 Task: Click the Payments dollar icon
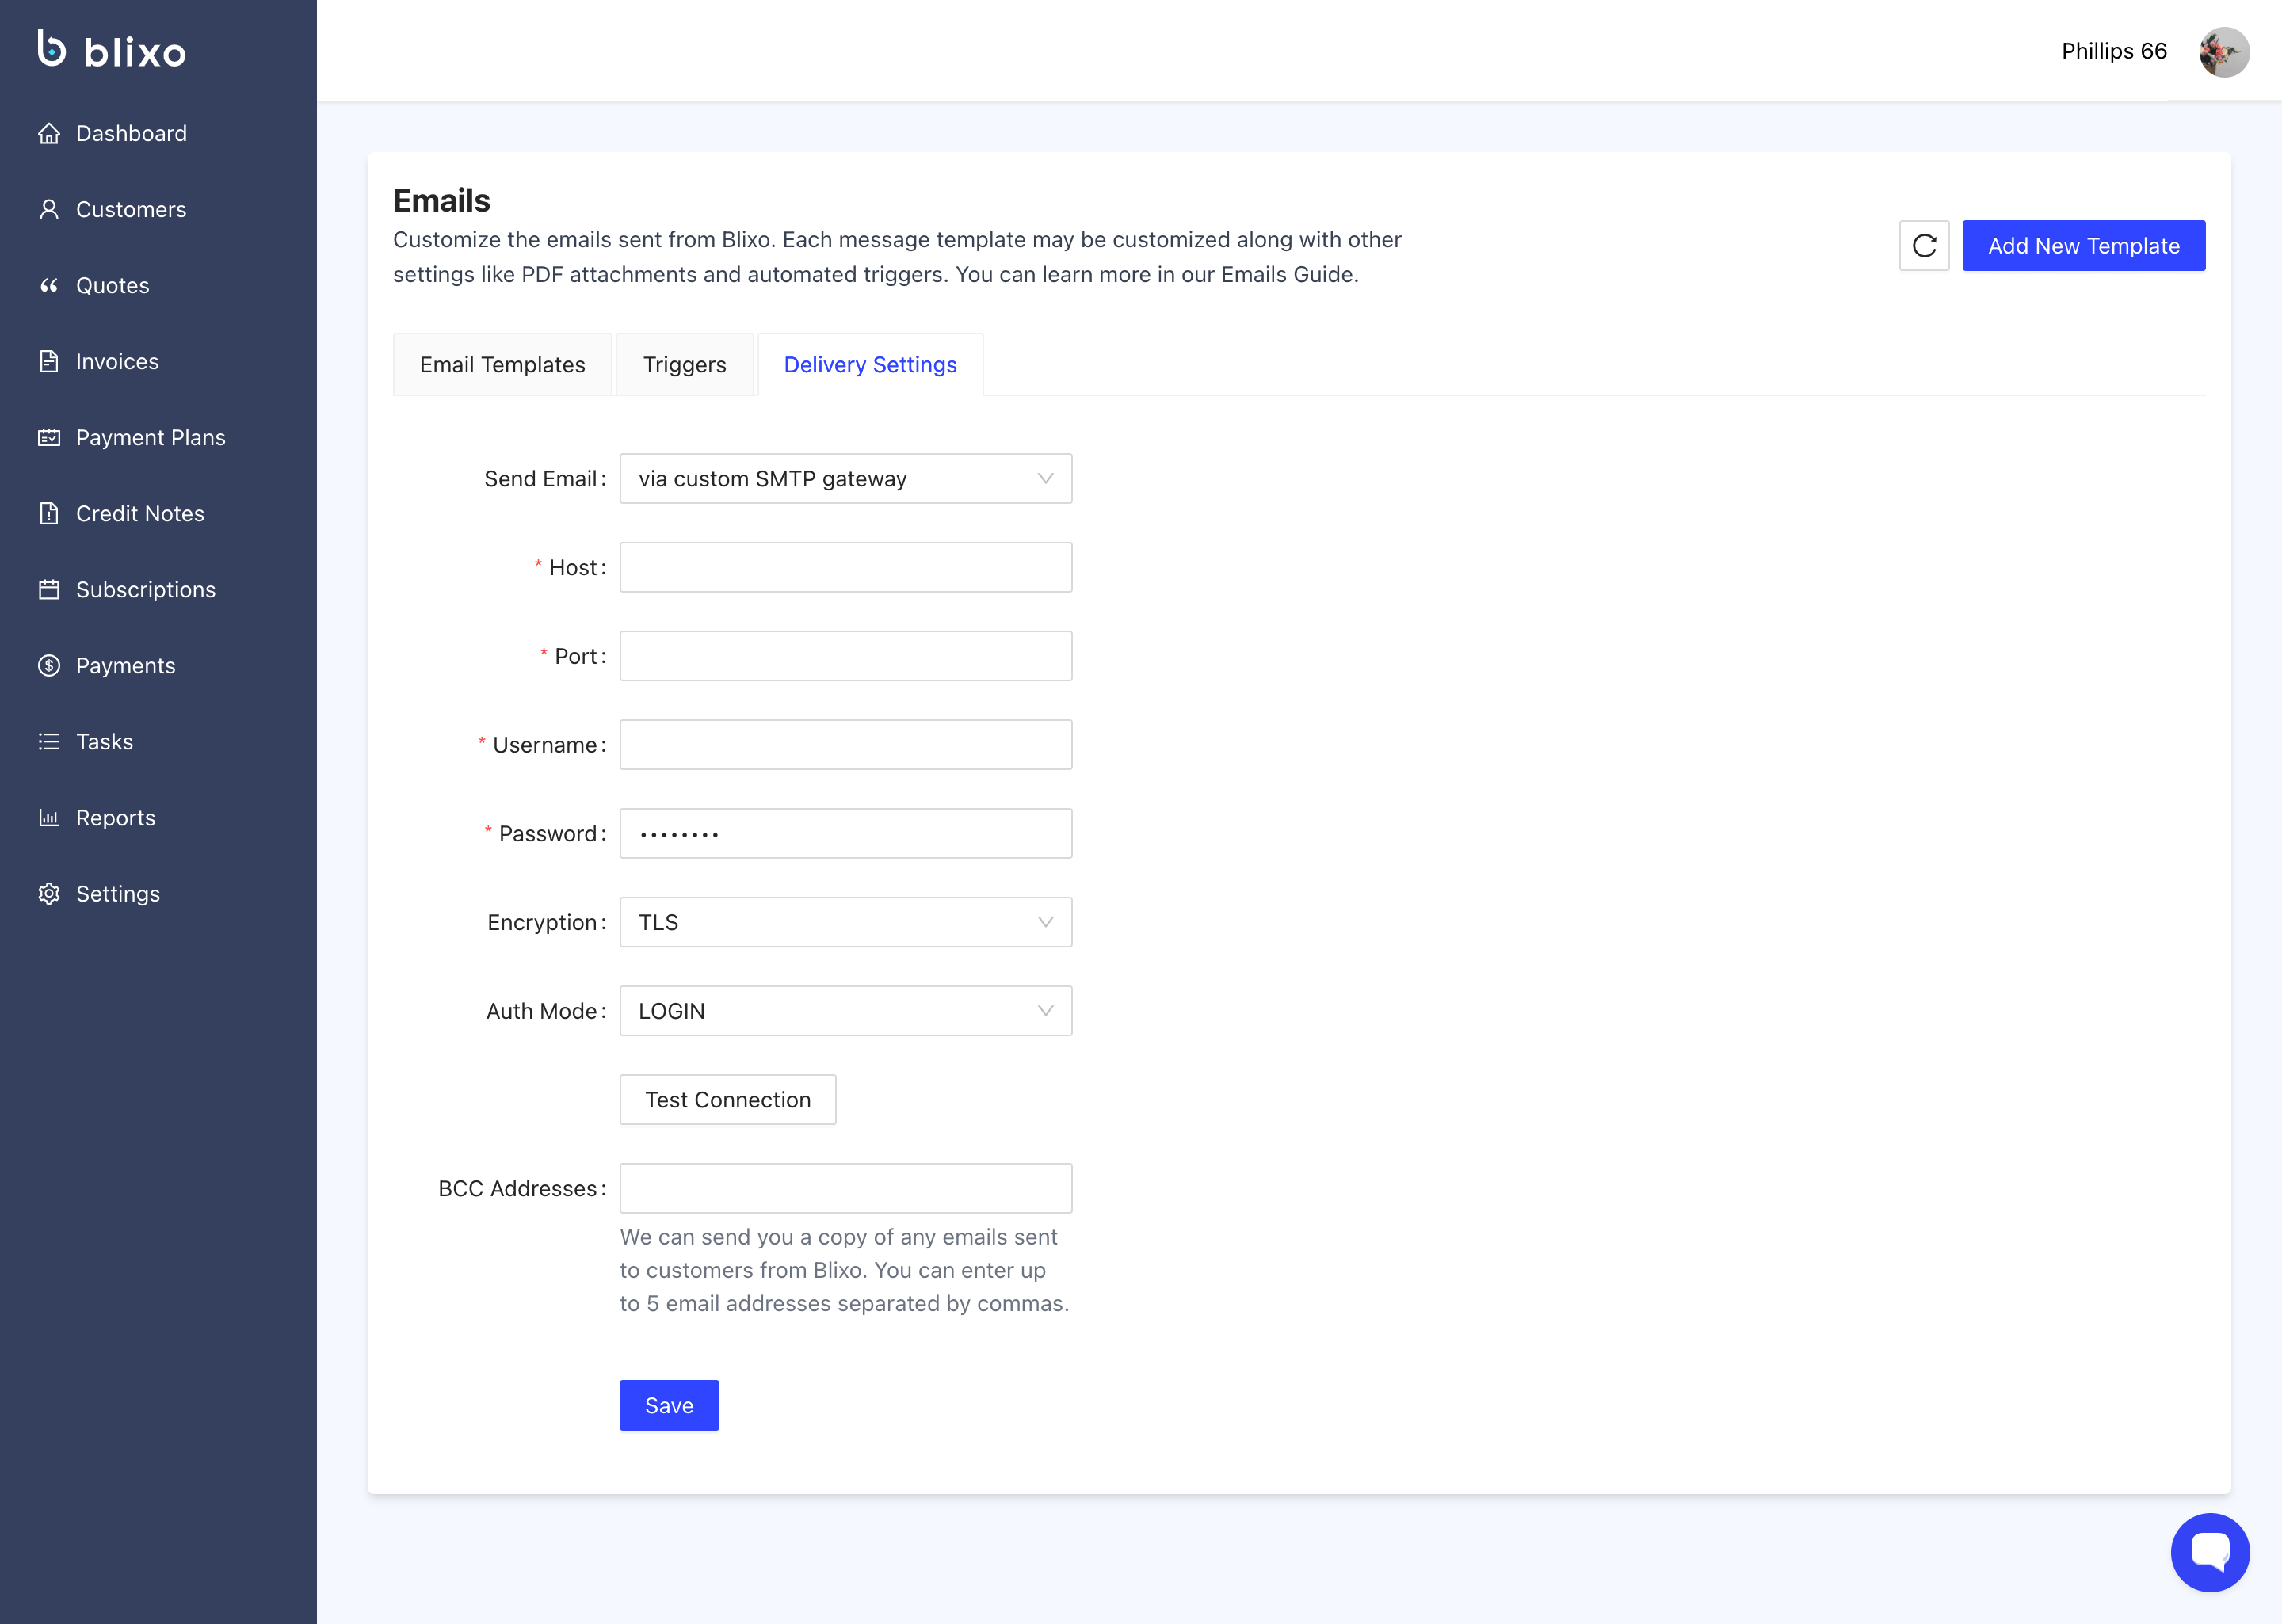[49, 665]
